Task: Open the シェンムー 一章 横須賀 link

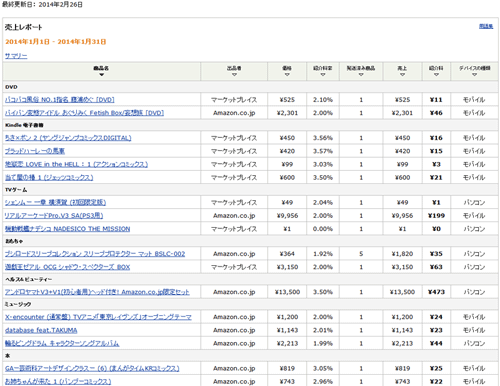Action: [55, 202]
